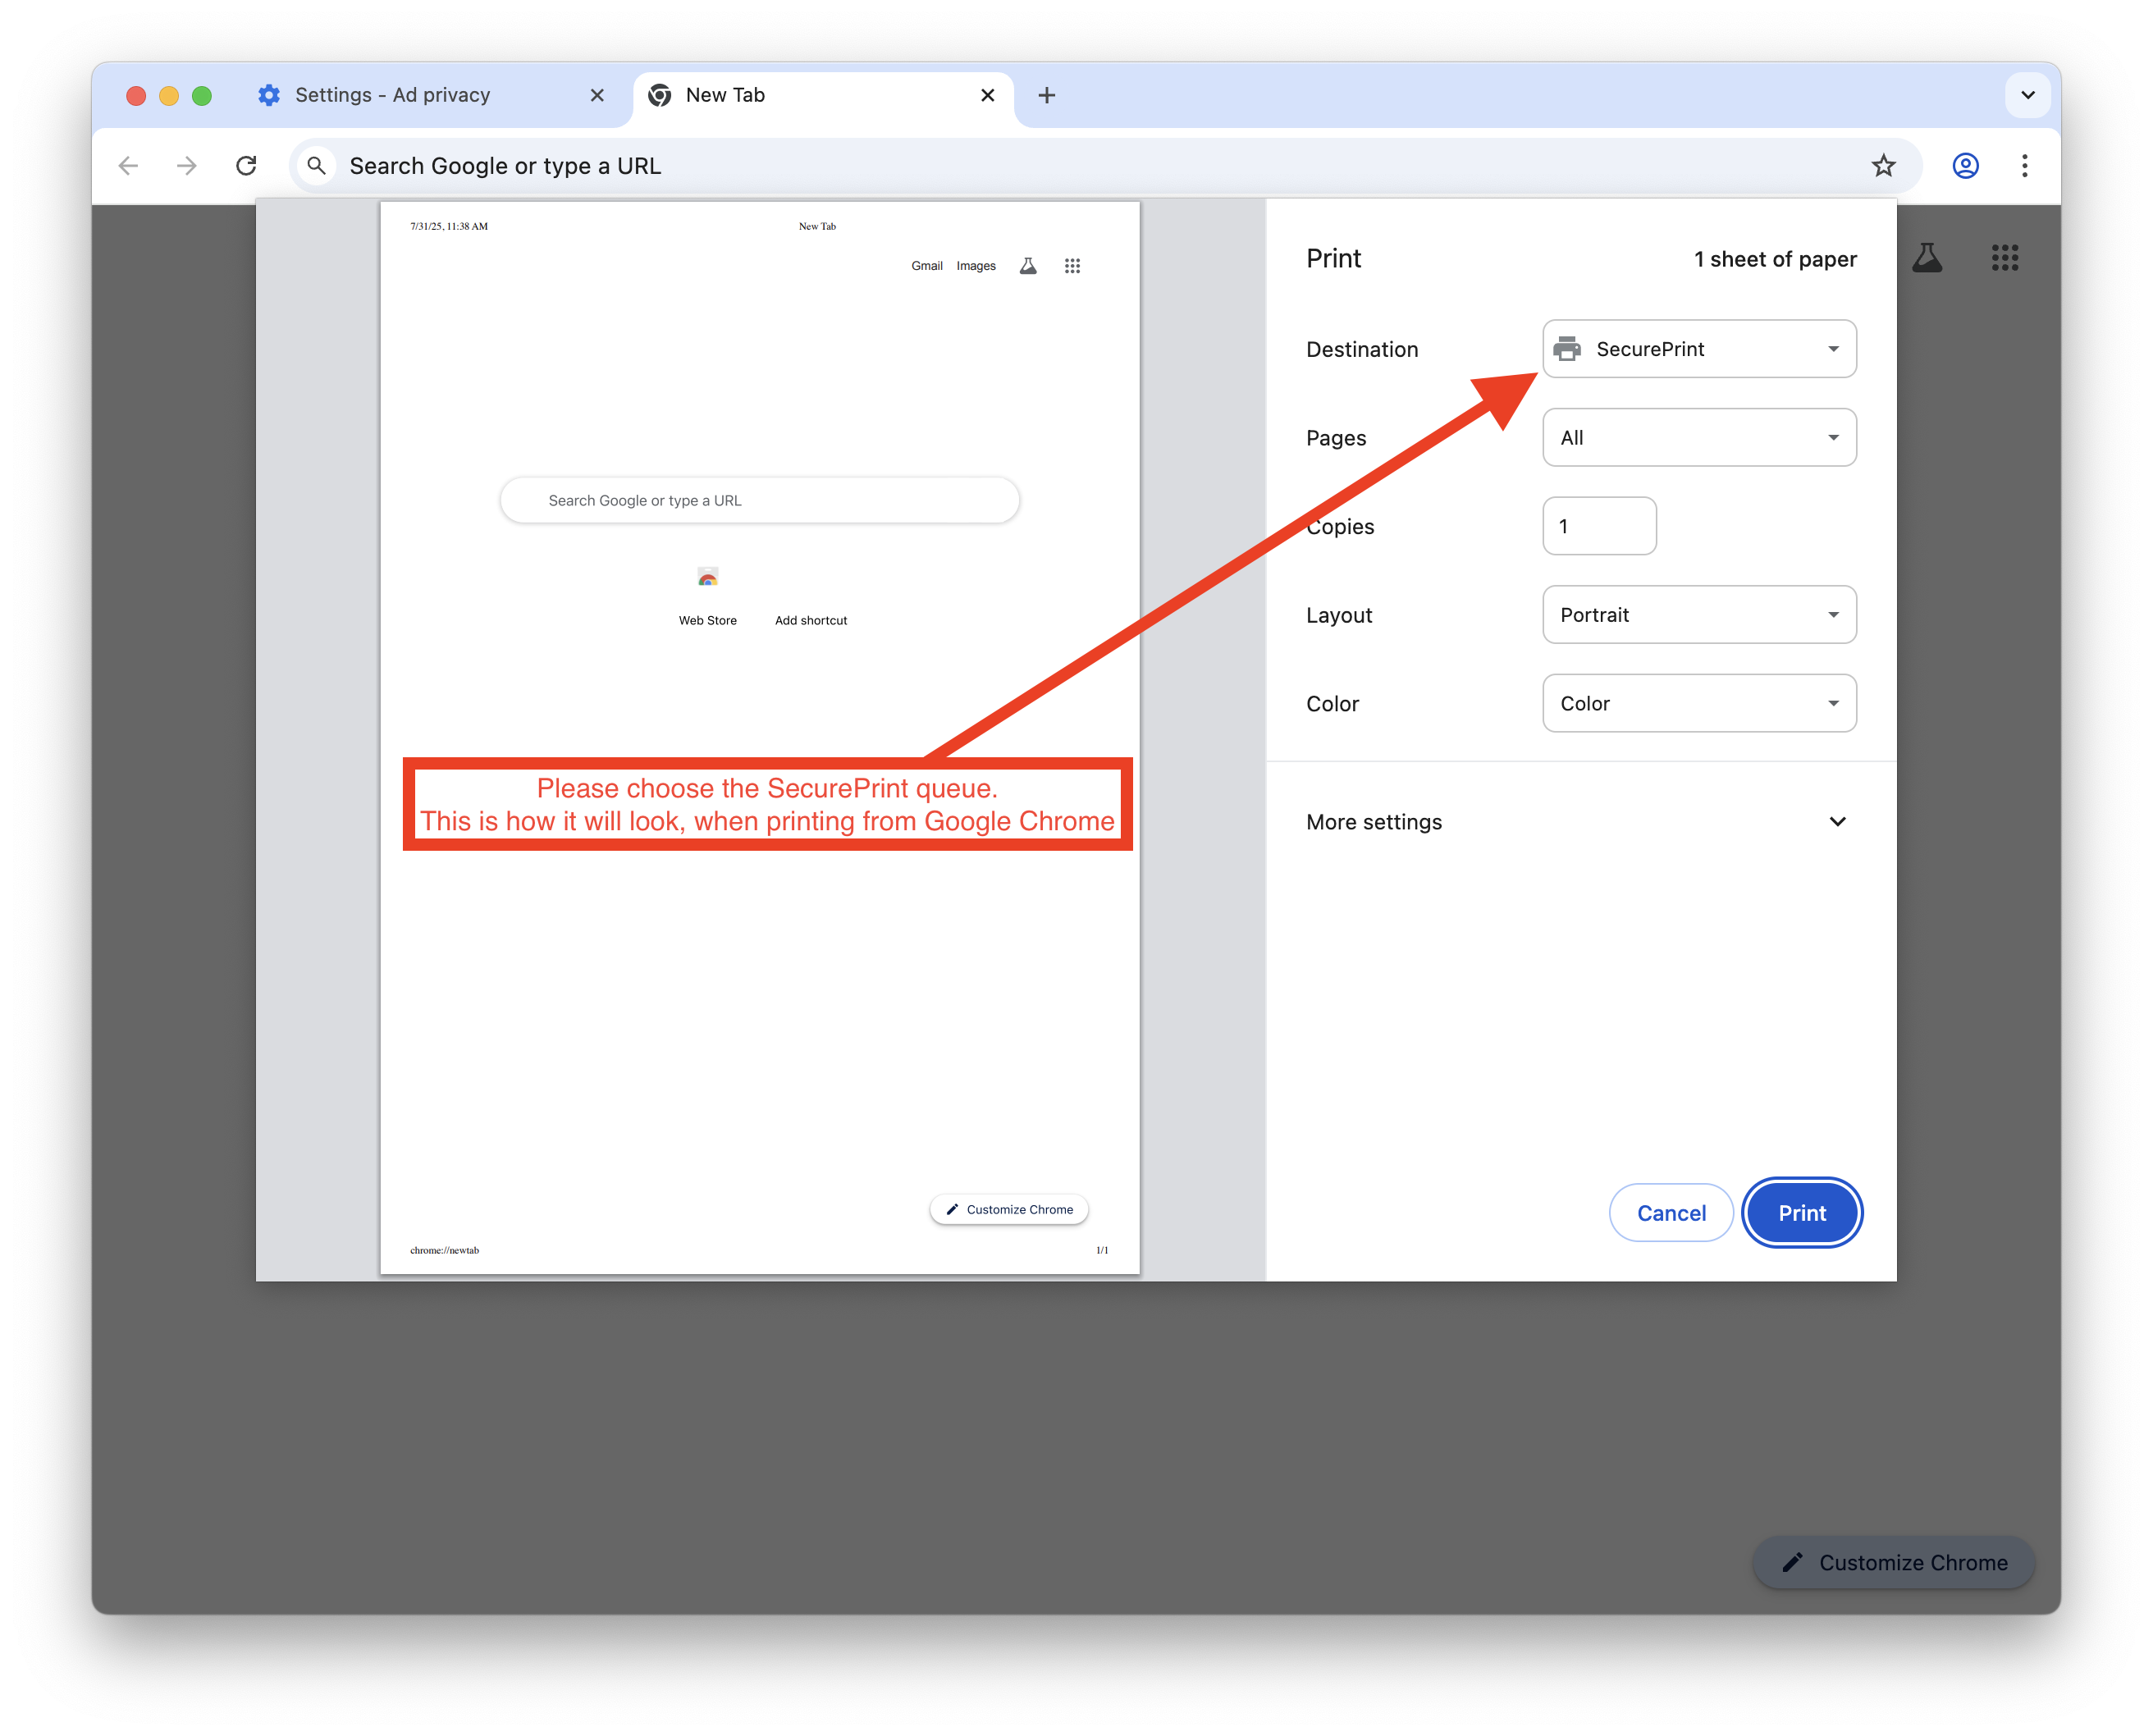This screenshot has width=2153, height=1736.
Task: Click the bookmark star icon
Action: (1883, 166)
